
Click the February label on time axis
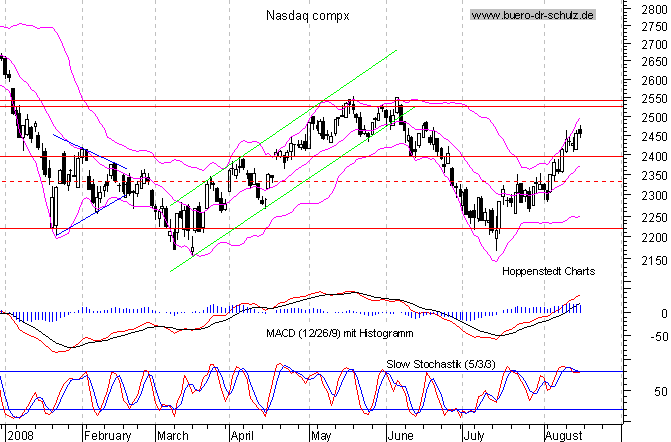[x=107, y=435]
